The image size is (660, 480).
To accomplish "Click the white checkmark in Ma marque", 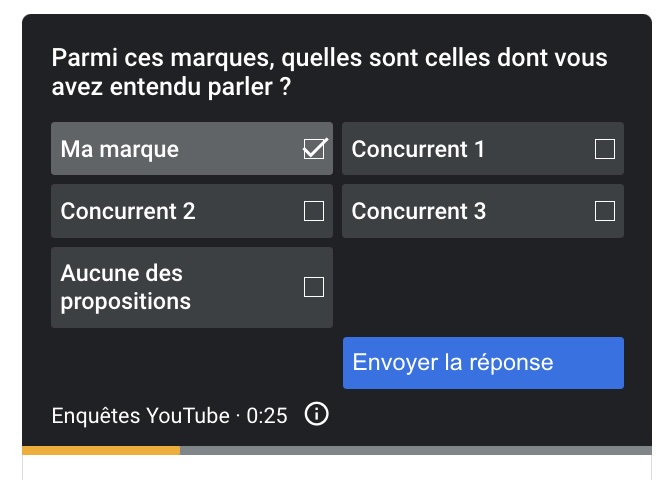I will (316, 148).
